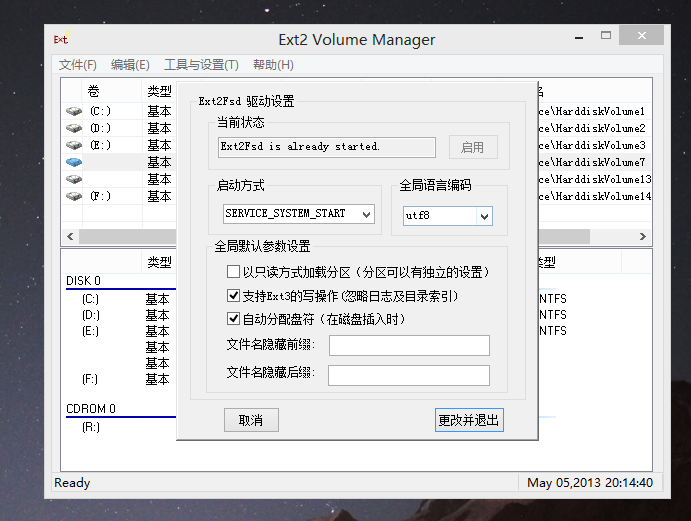Click the 类型 header in volume list

[159, 91]
